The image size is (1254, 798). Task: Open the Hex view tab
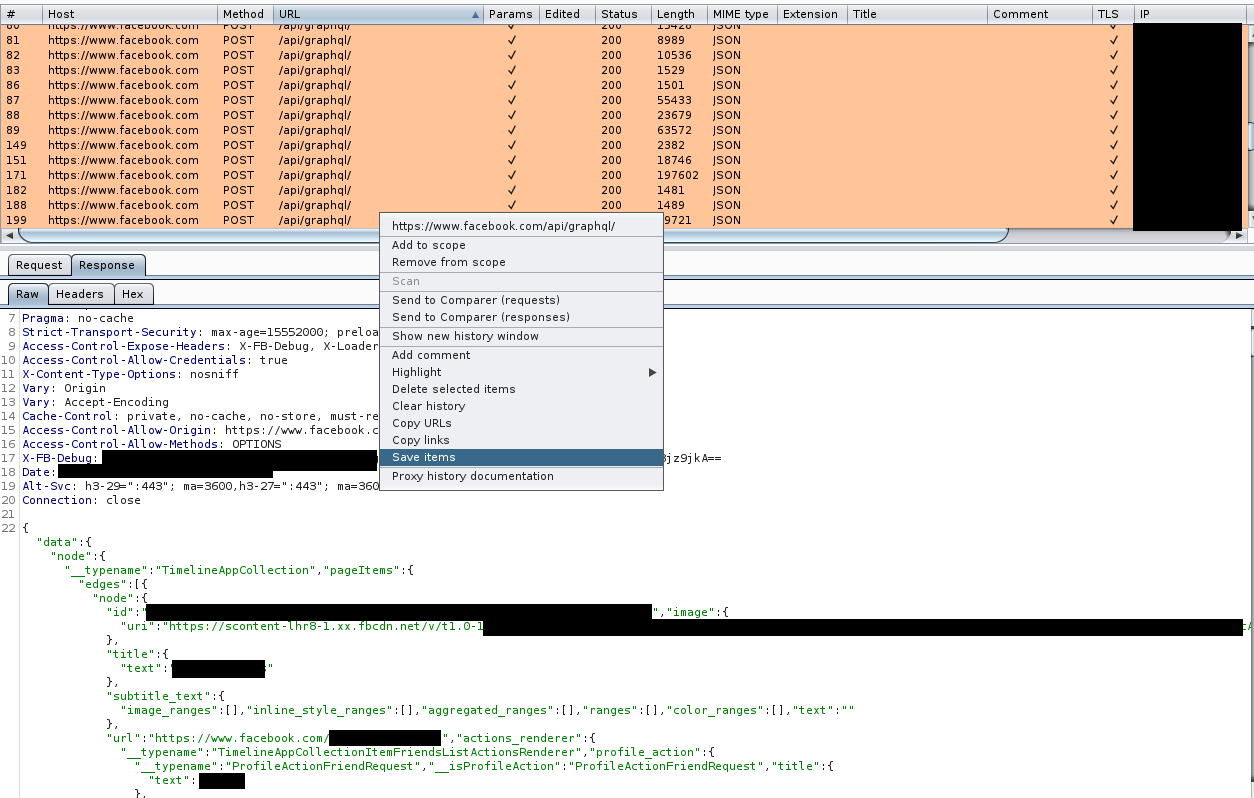[x=133, y=294]
